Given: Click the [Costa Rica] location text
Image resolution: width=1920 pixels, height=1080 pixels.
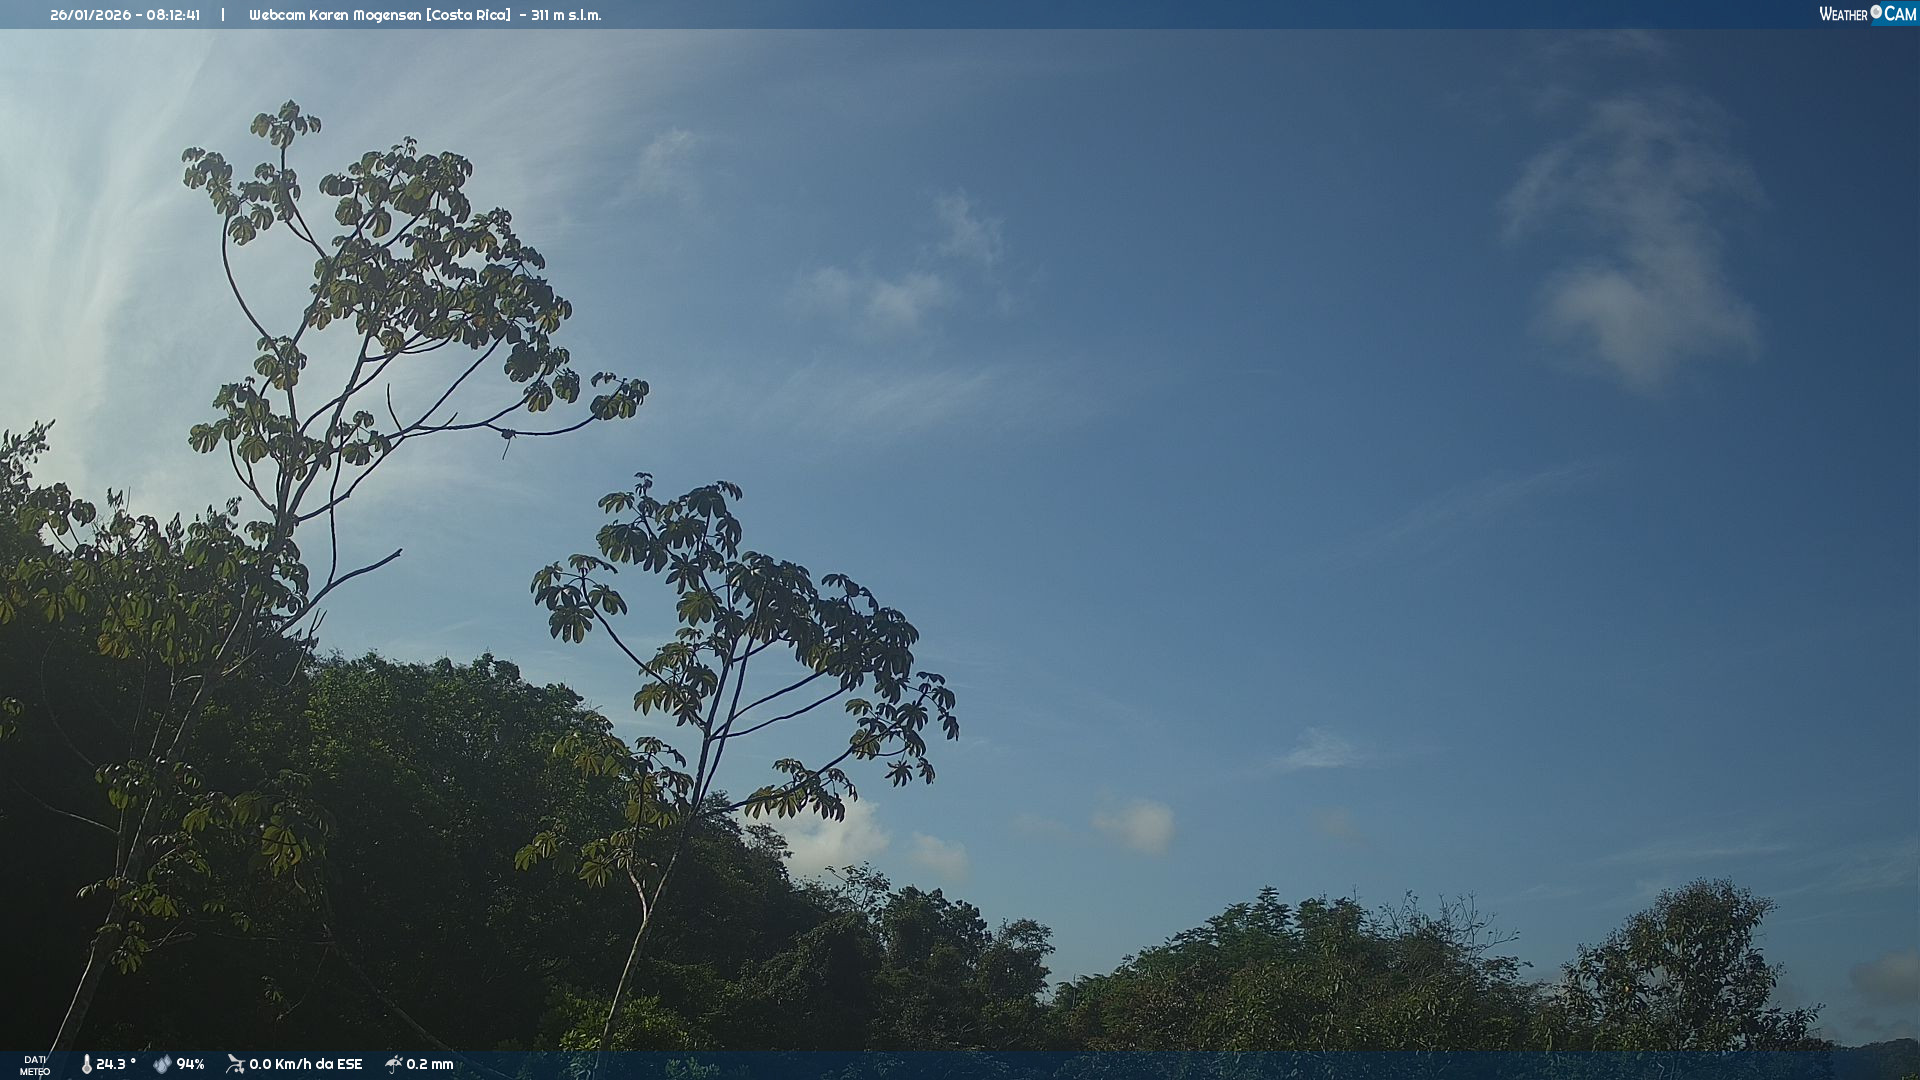Looking at the screenshot, I should 467,15.
